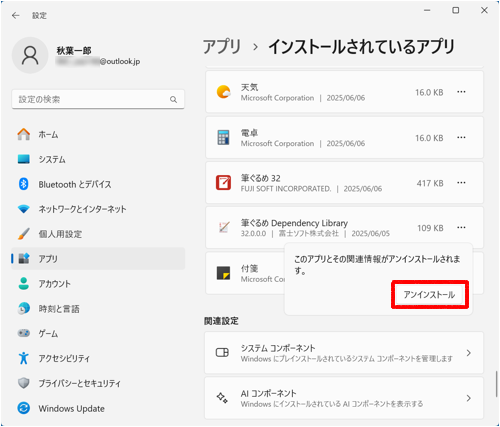Expand システム コンポーネント chevron
The image size is (500, 427).
[469, 353]
